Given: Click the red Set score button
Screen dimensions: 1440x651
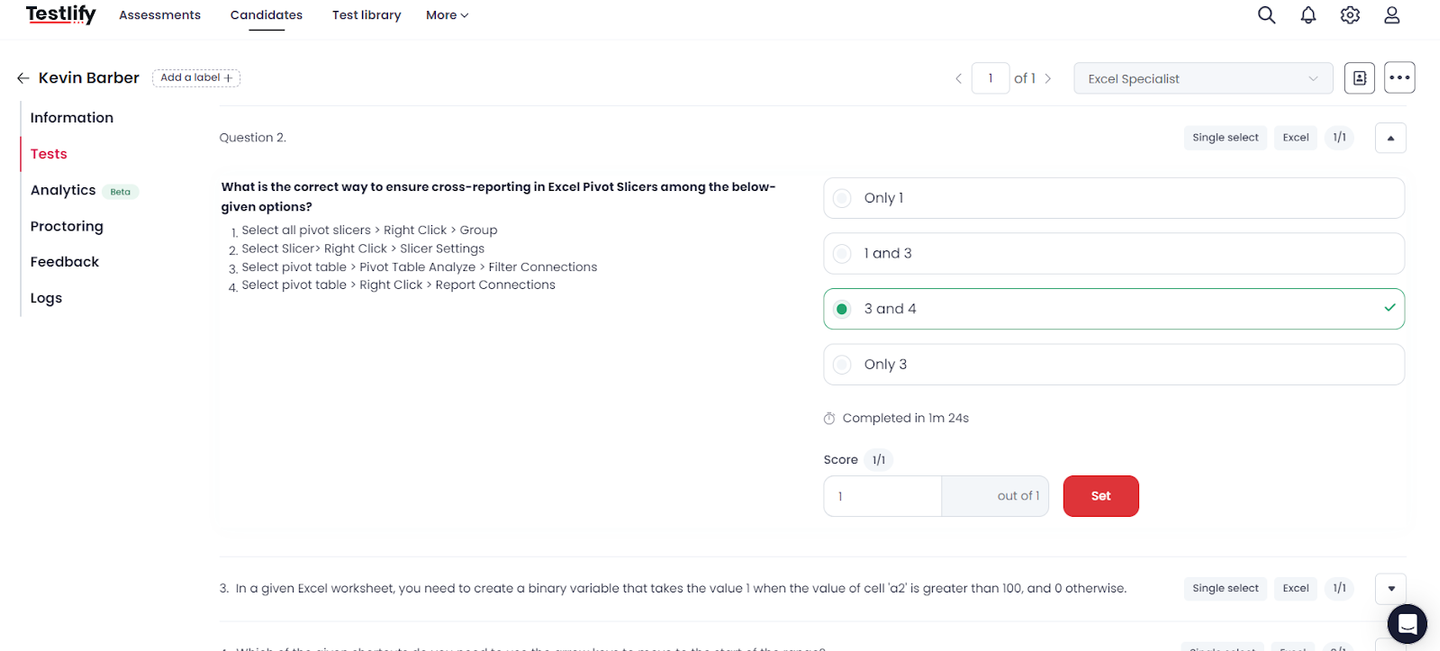Looking at the screenshot, I should [1101, 496].
